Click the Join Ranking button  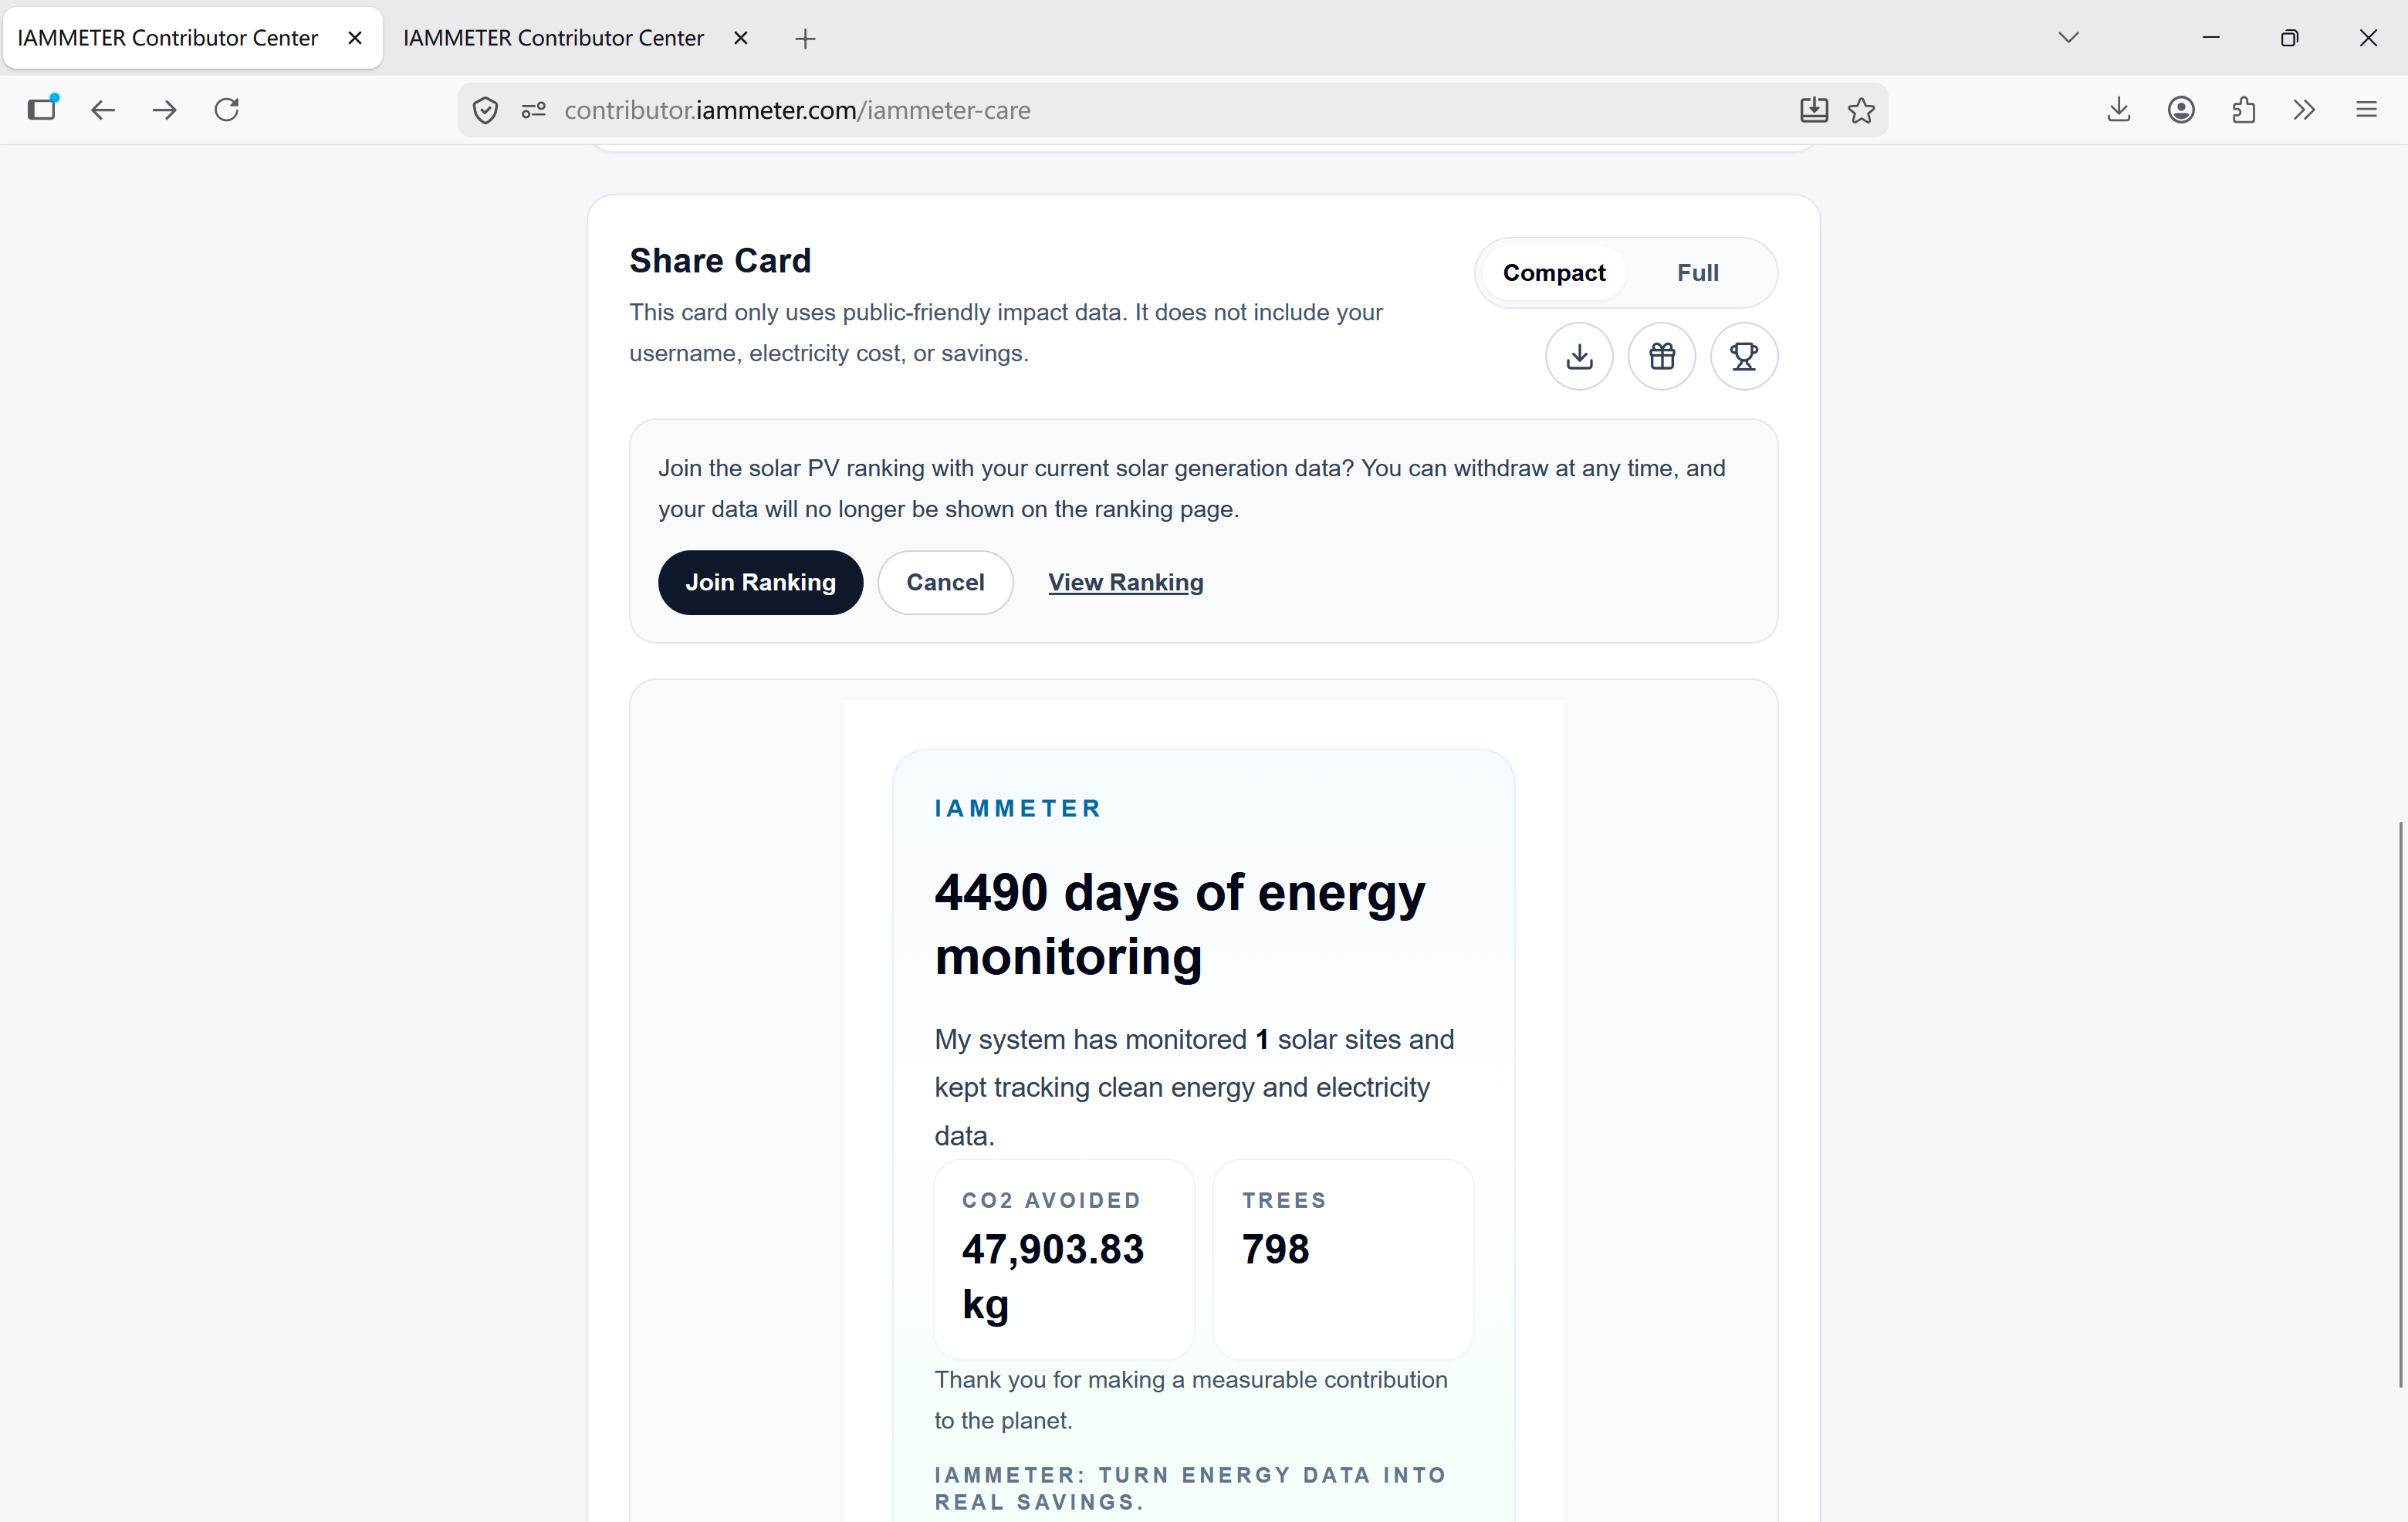[x=760, y=582]
